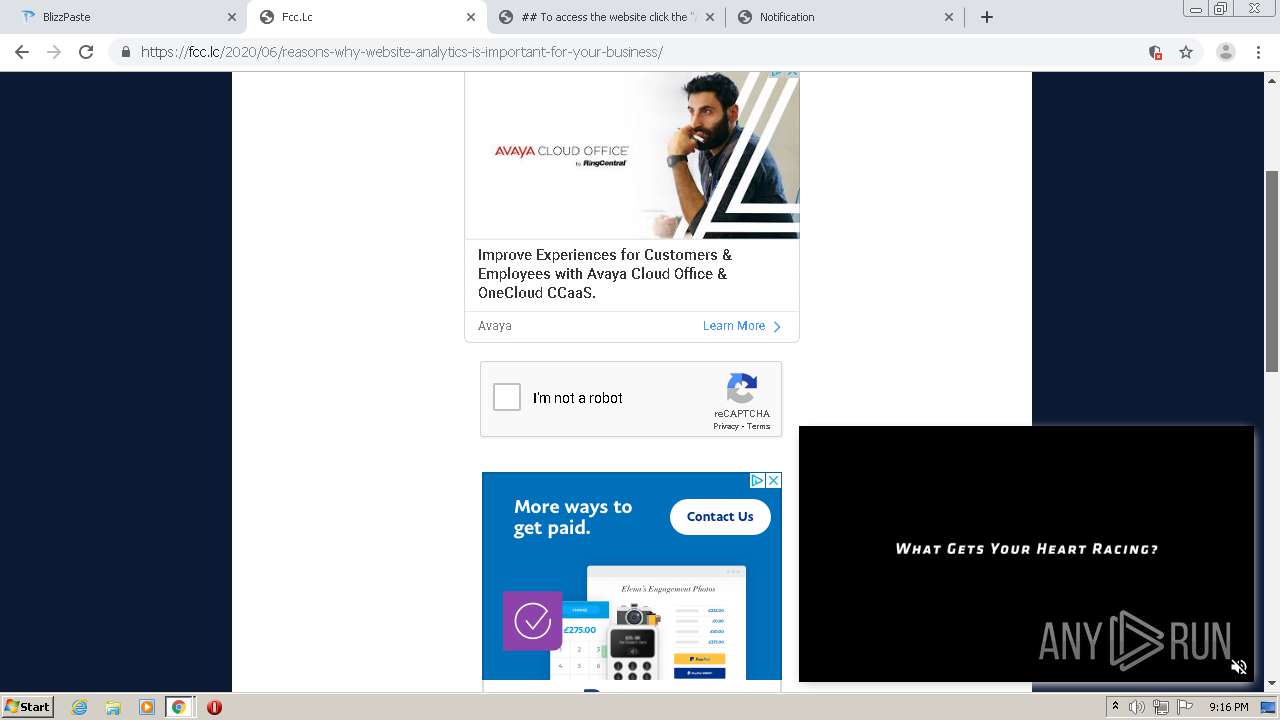This screenshot has height=720, width=1280.
Task: Reload the current page
Action: [x=86, y=52]
